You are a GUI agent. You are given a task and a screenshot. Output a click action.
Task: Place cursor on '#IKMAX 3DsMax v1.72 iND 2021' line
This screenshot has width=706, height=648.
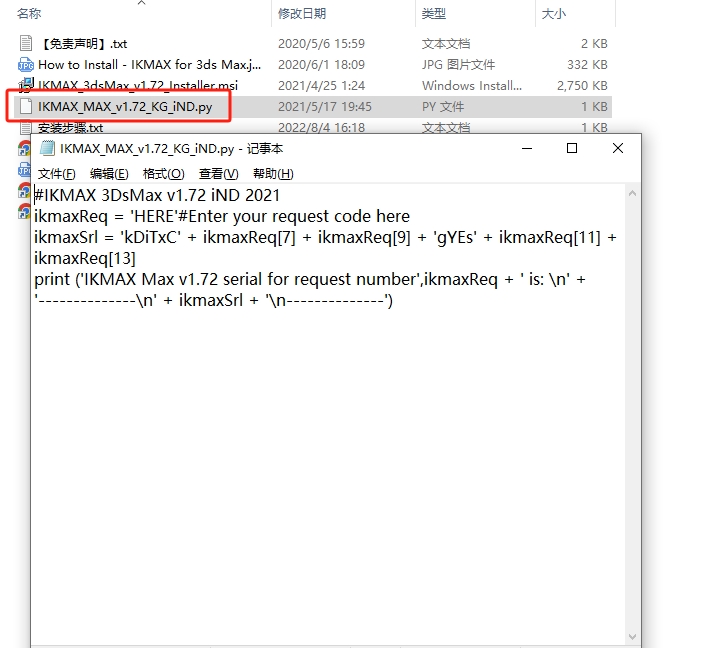pyautogui.click(x=157, y=195)
